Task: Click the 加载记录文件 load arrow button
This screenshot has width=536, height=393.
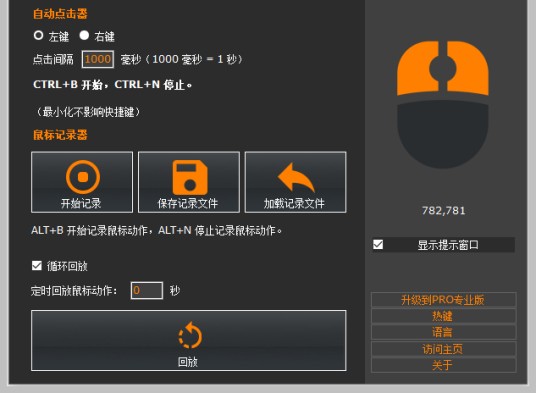Action: pyautogui.click(x=295, y=182)
